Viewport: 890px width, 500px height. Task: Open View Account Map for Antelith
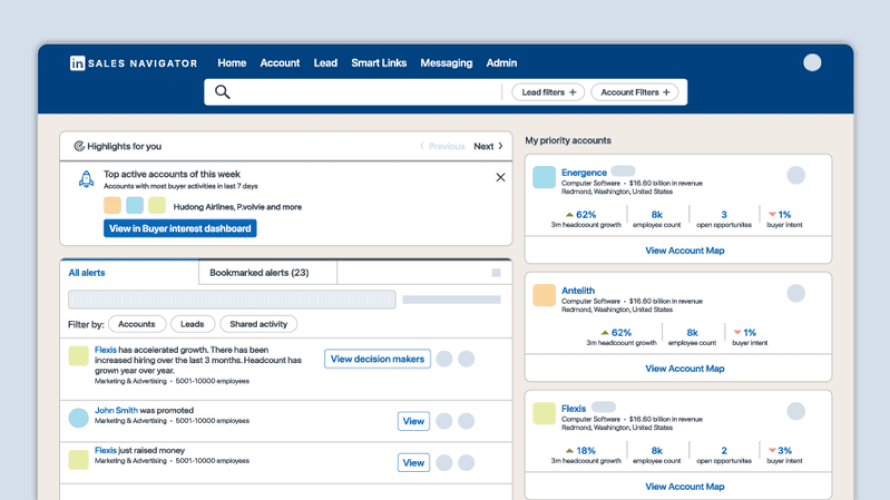(x=685, y=368)
